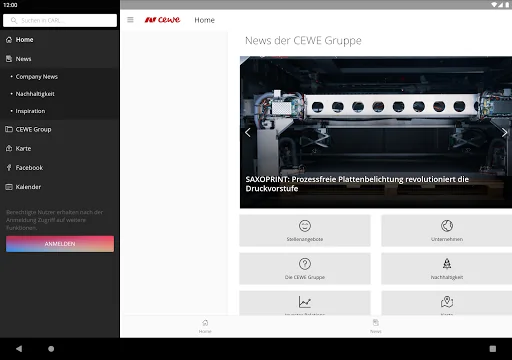Click the CEWE logo in header
The width and height of the screenshot is (512, 360).
click(x=162, y=20)
